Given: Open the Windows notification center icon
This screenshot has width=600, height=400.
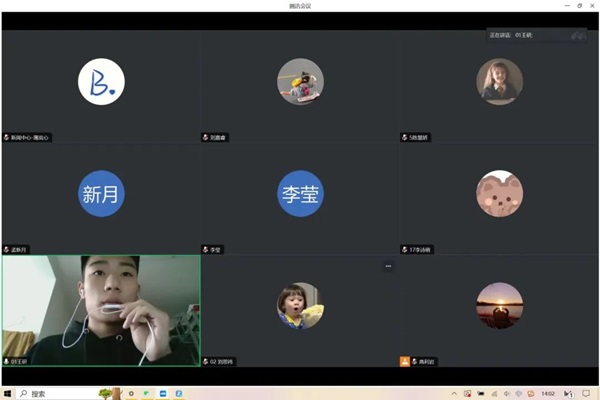Looking at the screenshot, I should click(x=585, y=393).
